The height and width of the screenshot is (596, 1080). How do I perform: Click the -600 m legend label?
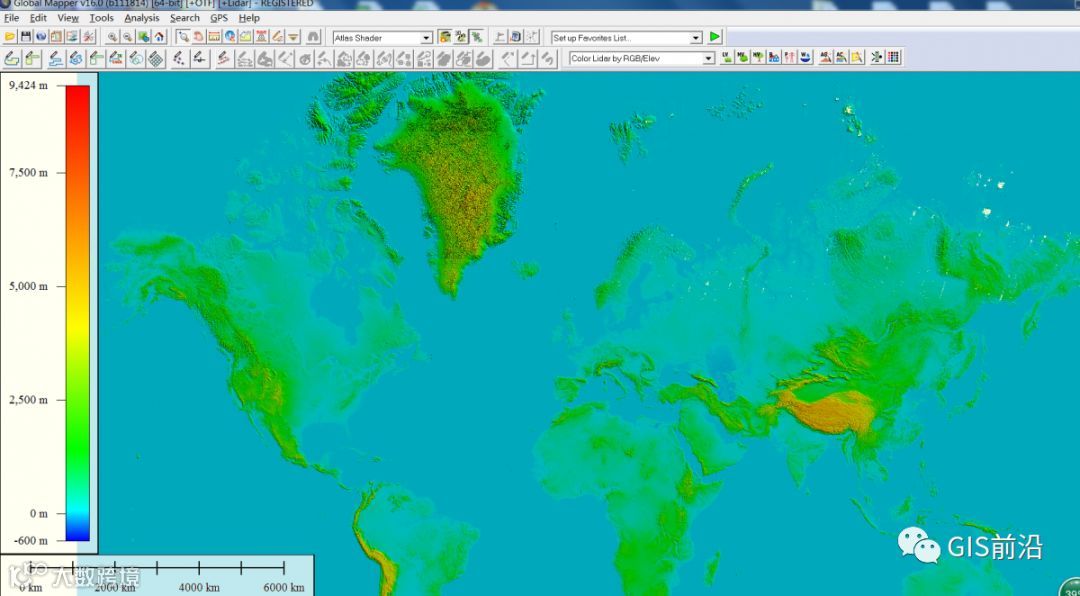click(30, 541)
